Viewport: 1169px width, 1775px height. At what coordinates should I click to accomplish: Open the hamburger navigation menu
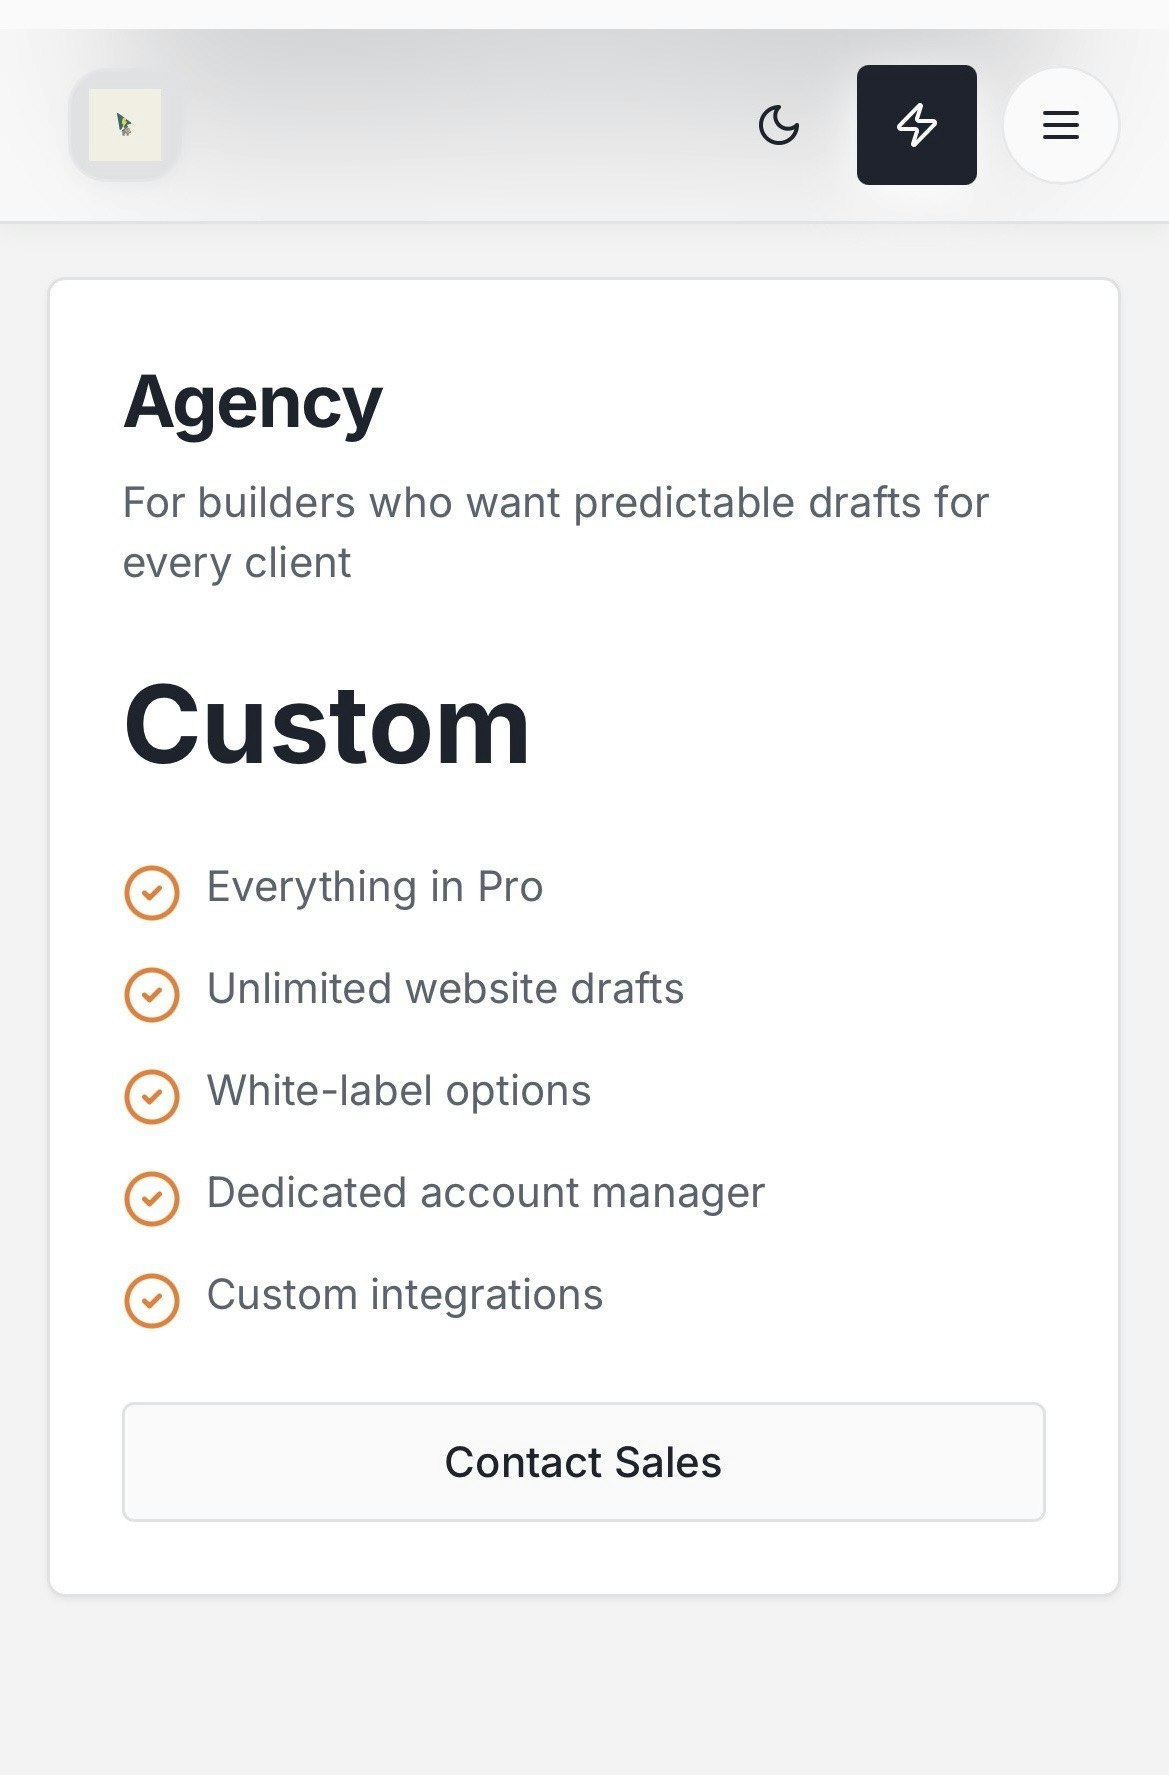[x=1059, y=124]
